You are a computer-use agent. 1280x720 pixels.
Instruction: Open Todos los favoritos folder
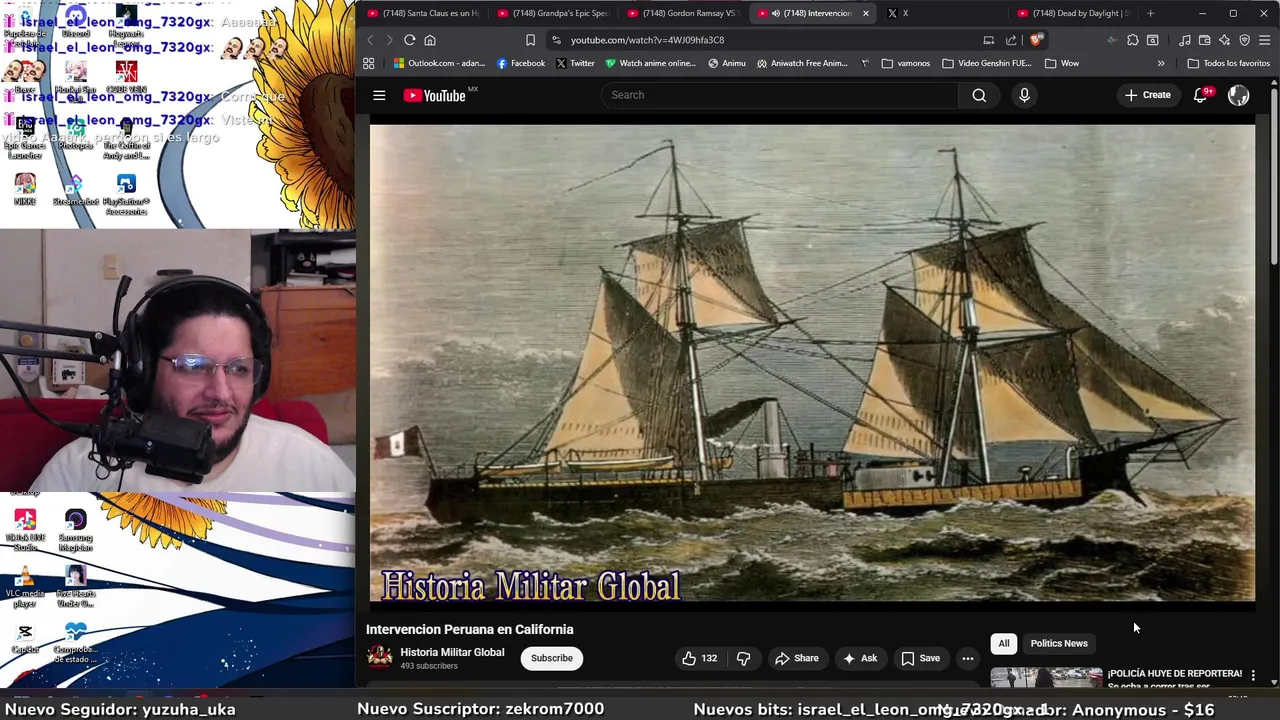[1229, 63]
